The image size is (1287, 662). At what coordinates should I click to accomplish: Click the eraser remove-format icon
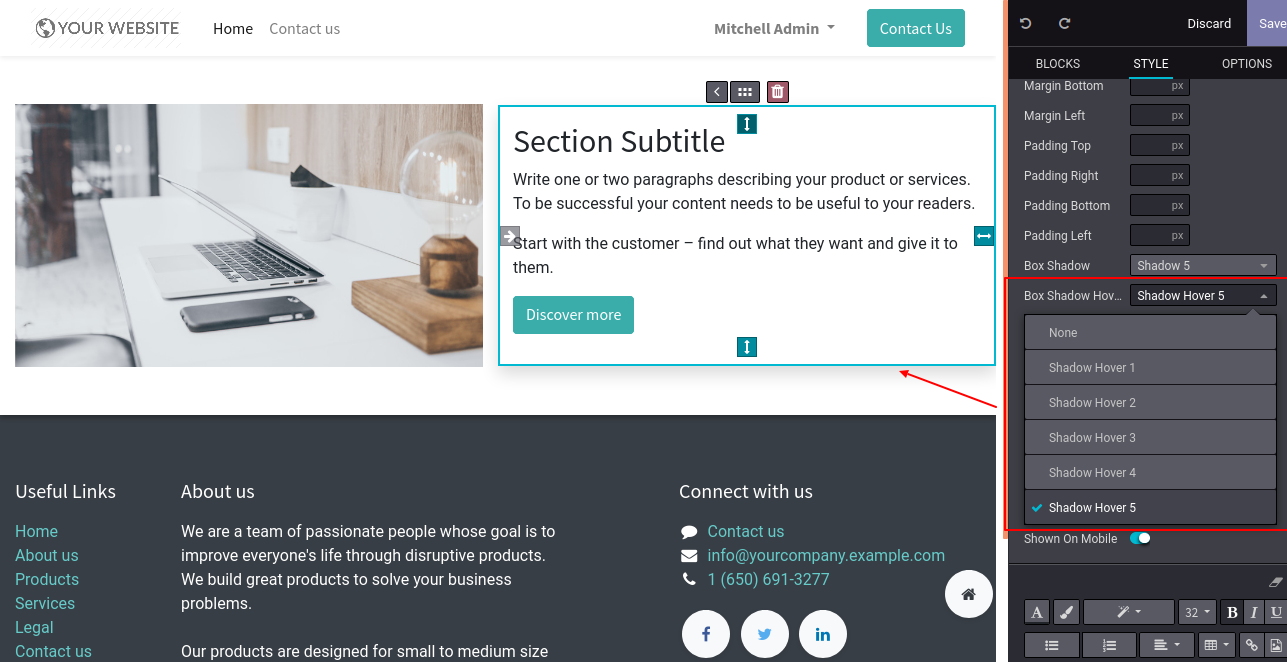click(1274, 581)
